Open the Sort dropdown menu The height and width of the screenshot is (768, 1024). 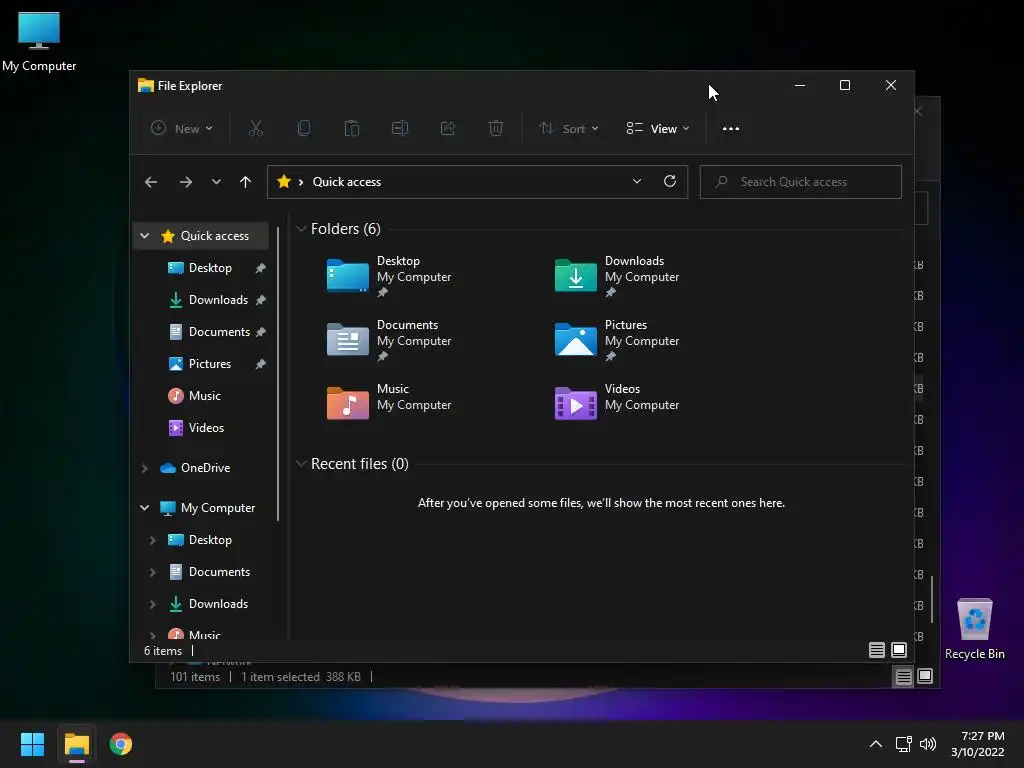coord(568,129)
